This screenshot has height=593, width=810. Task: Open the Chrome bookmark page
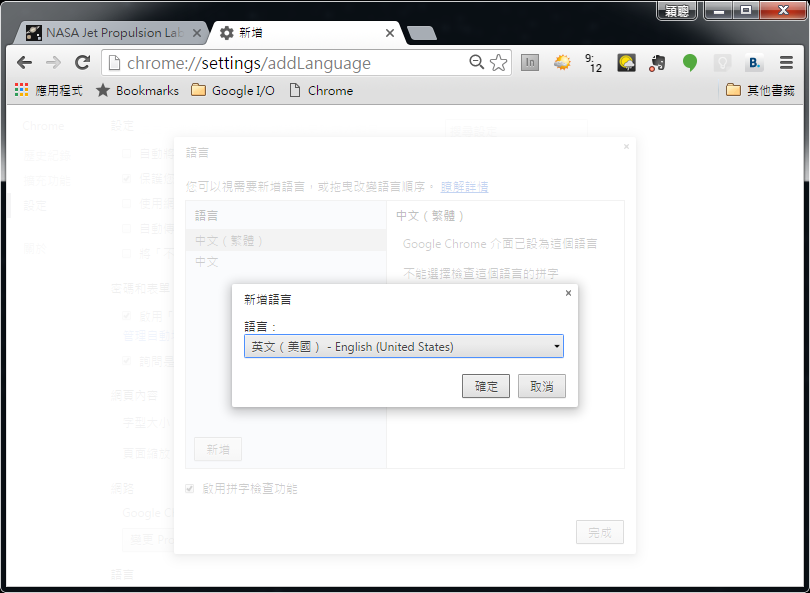coord(321,90)
